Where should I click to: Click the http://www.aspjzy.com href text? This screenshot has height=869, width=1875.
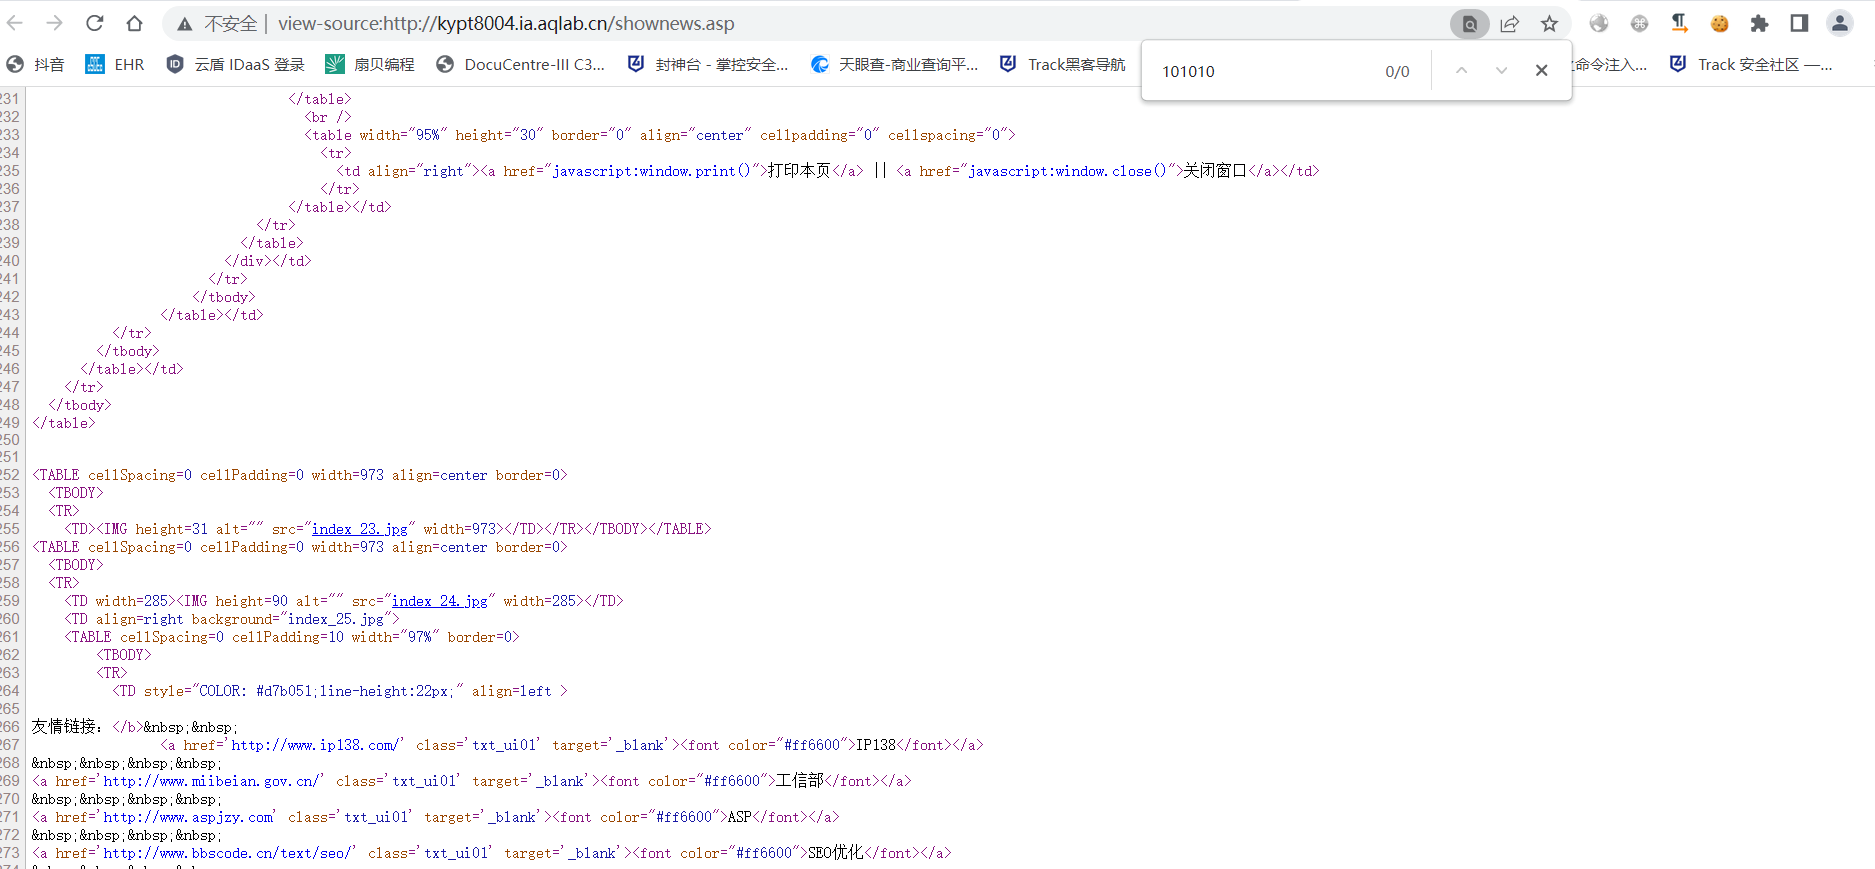click(x=188, y=817)
